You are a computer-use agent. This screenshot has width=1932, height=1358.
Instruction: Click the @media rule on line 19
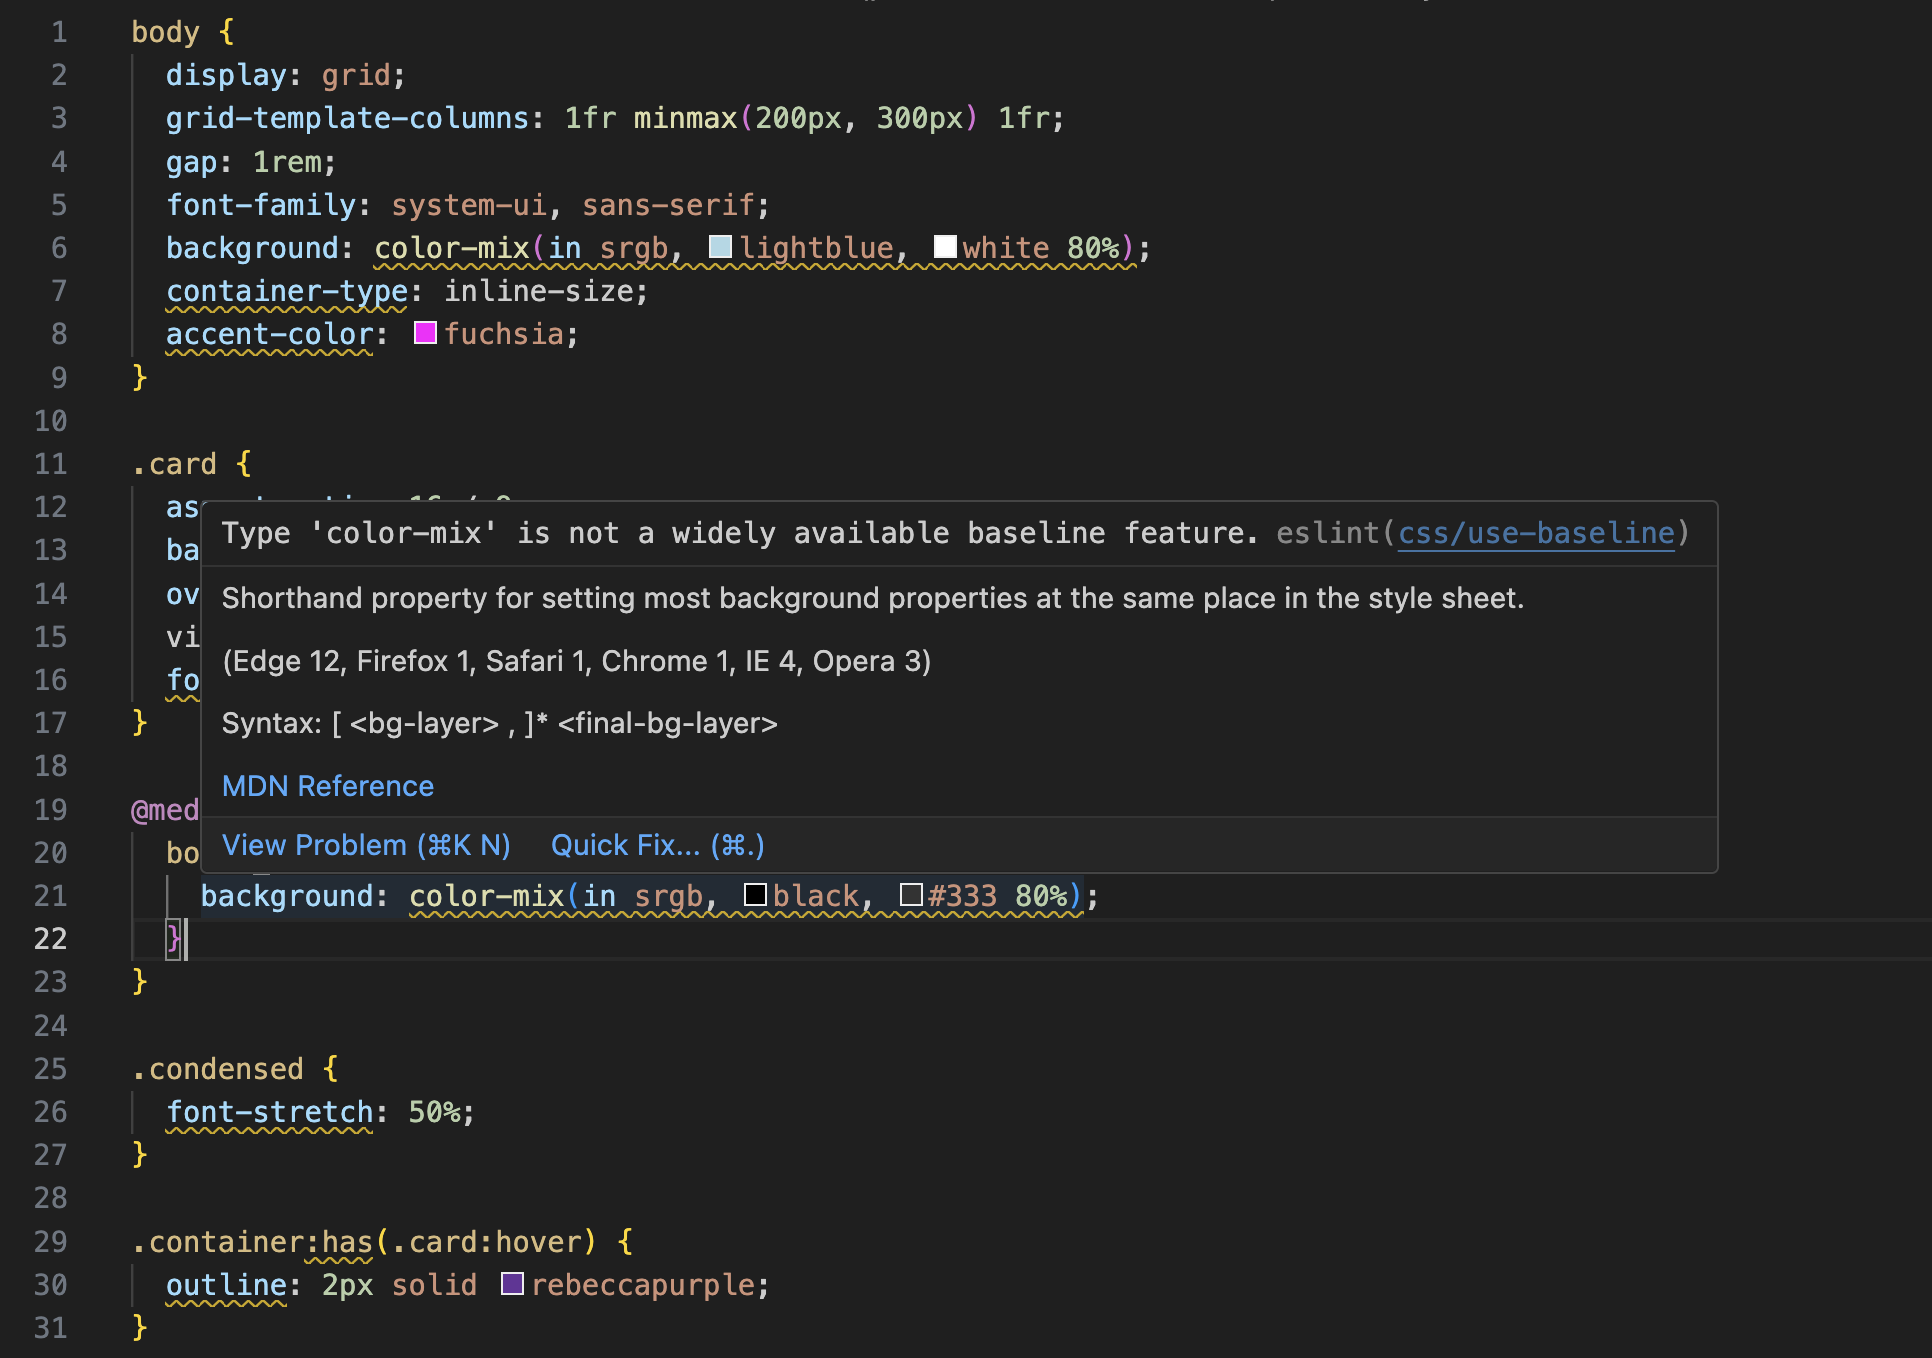coord(163,809)
